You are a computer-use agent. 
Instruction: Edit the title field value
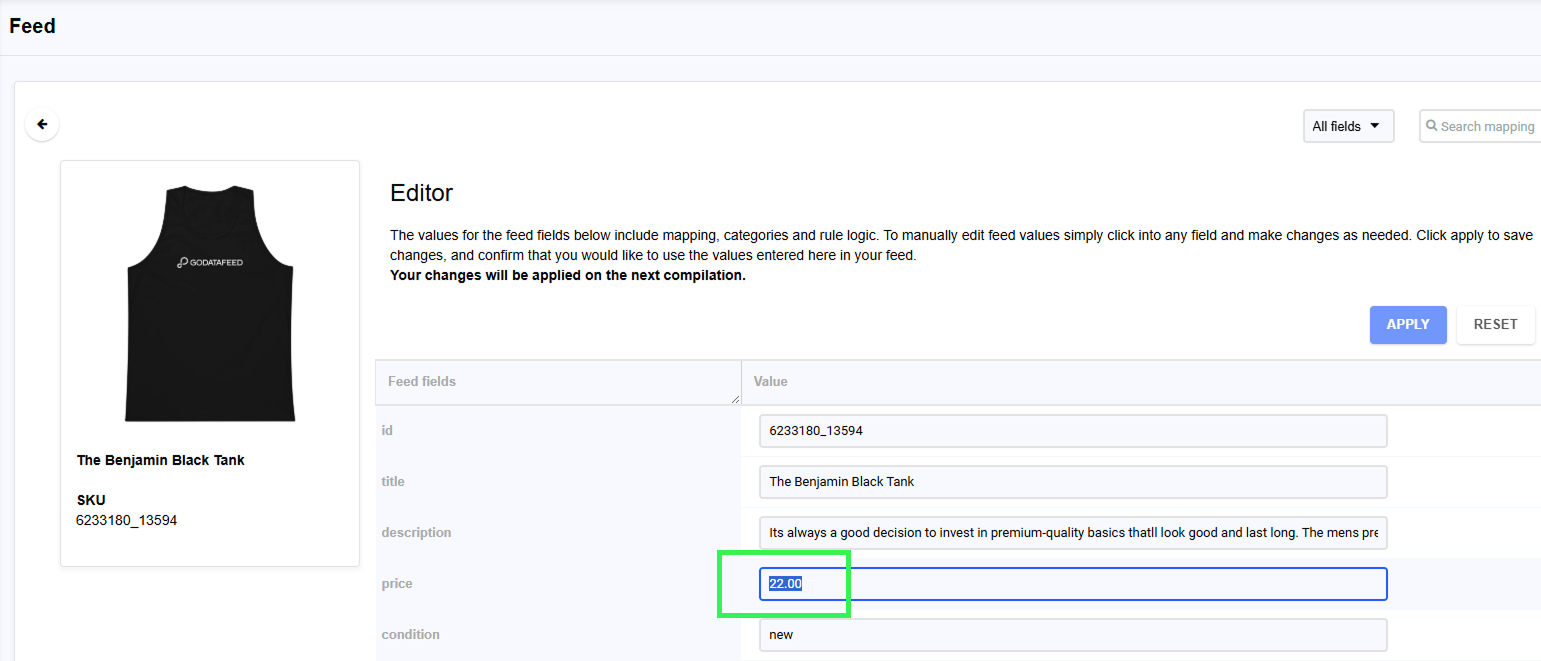[x=1072, y=482]
